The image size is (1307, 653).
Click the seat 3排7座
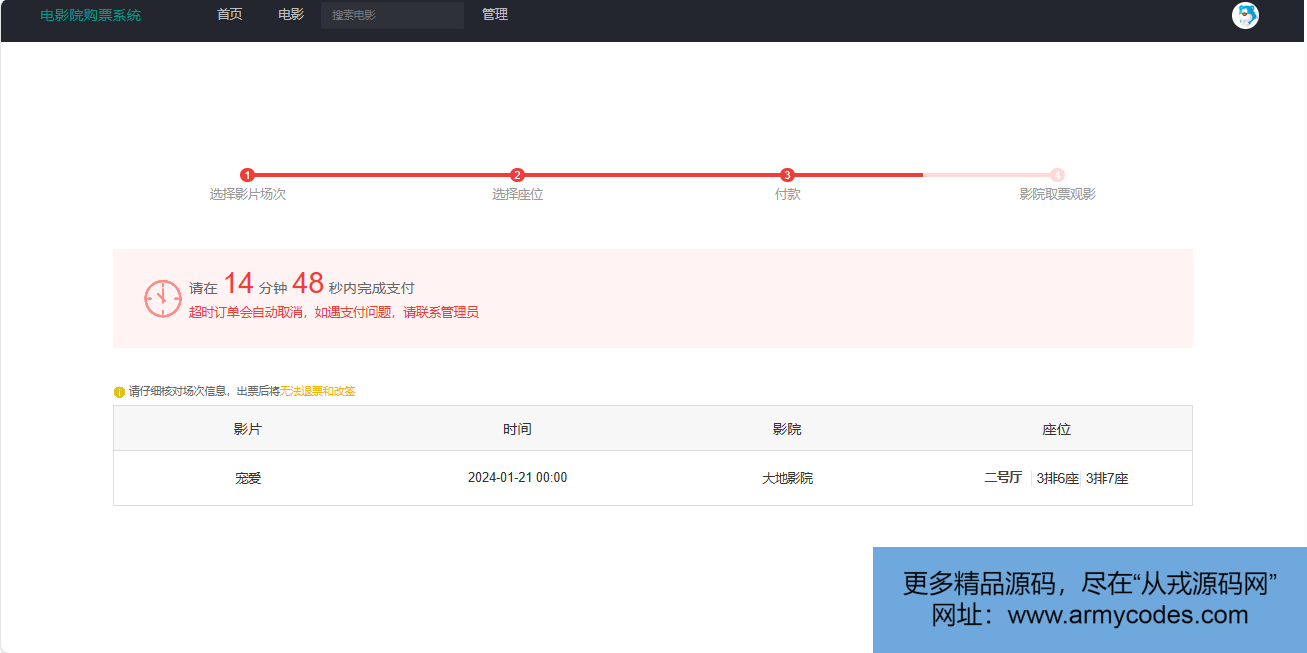coord(1107,479)
